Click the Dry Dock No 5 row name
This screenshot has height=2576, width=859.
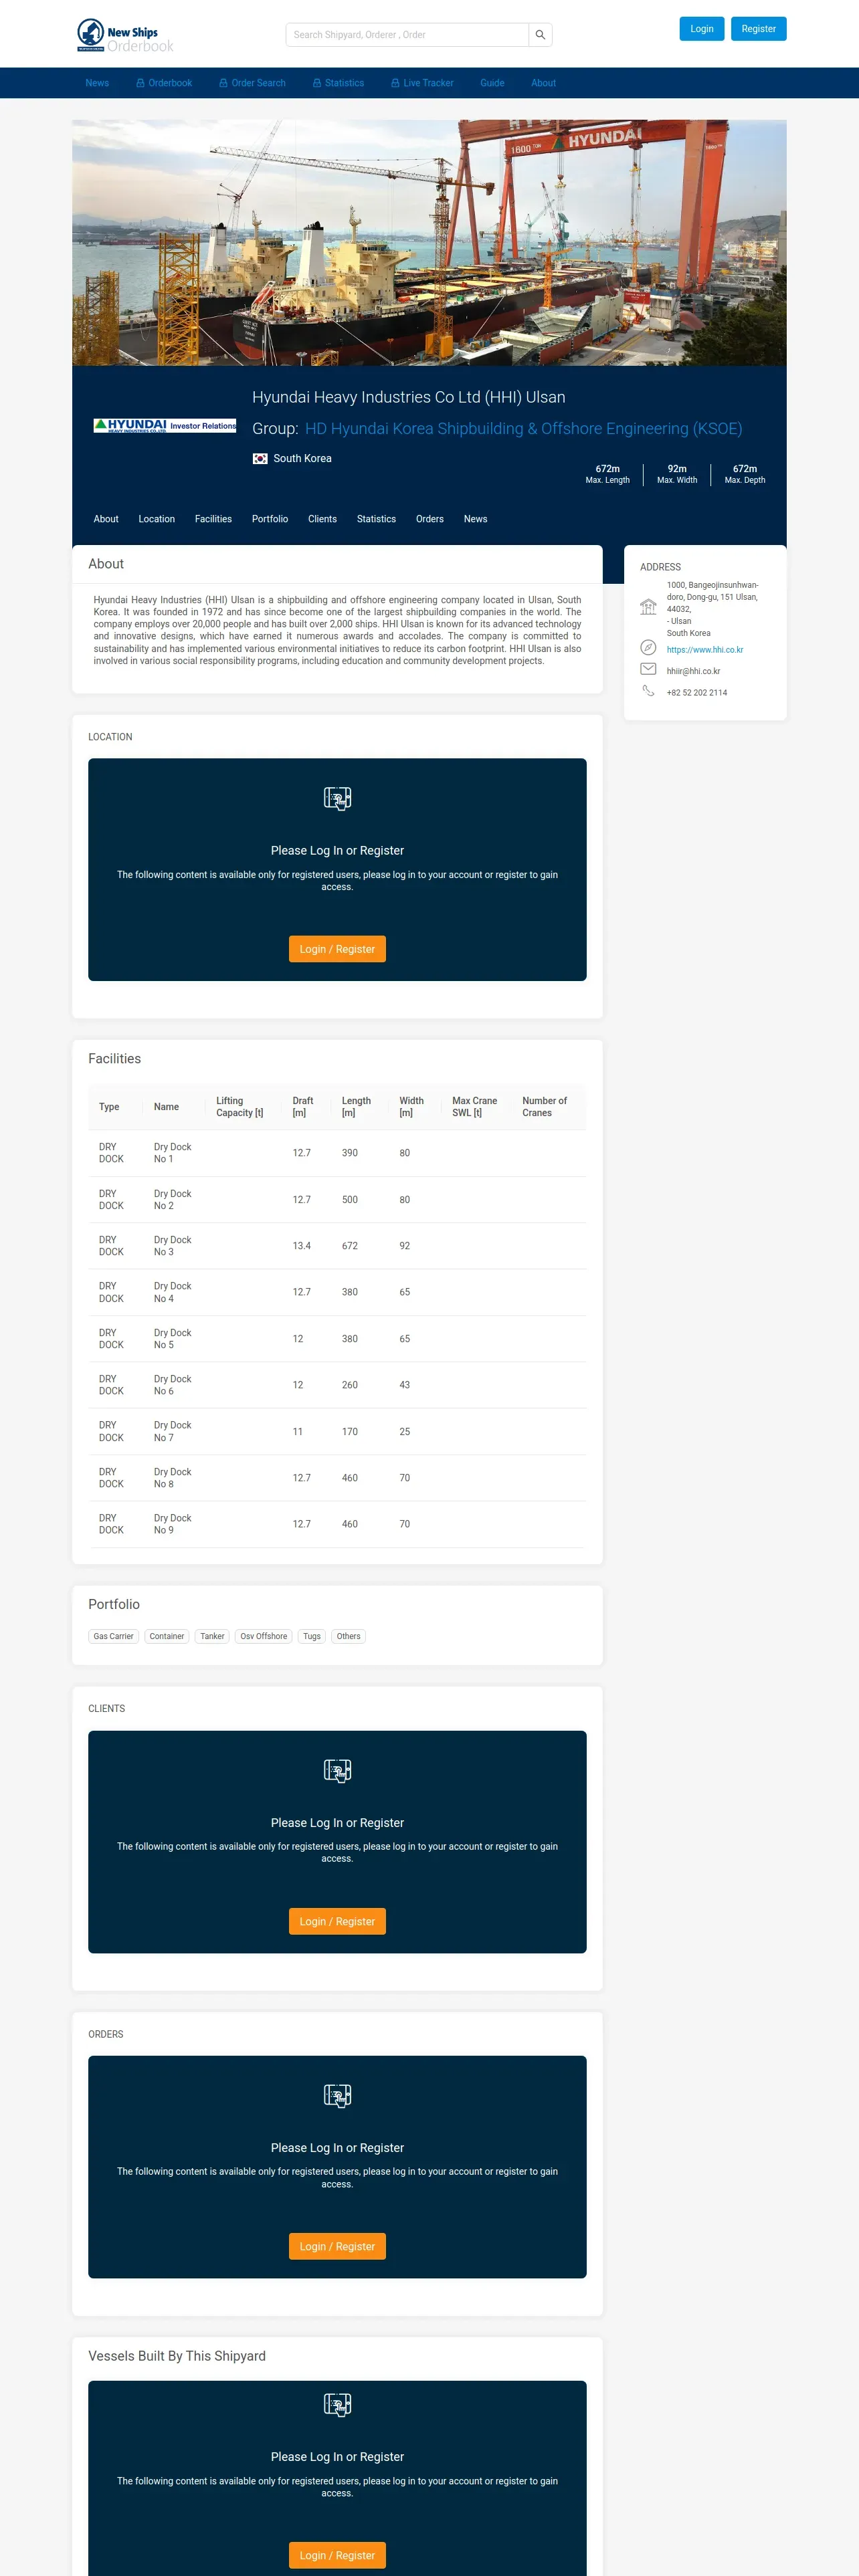click(172, 1339)
